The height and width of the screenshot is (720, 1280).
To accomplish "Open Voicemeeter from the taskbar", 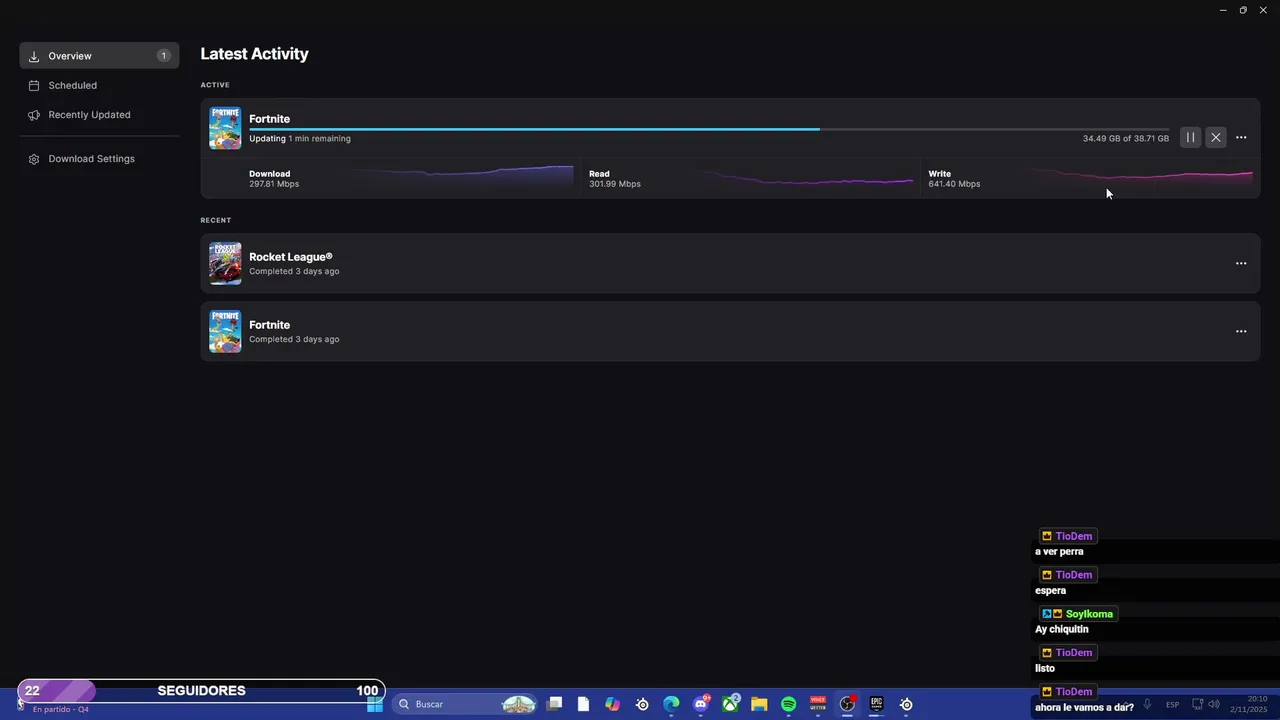I will click(x=818, y=704).
